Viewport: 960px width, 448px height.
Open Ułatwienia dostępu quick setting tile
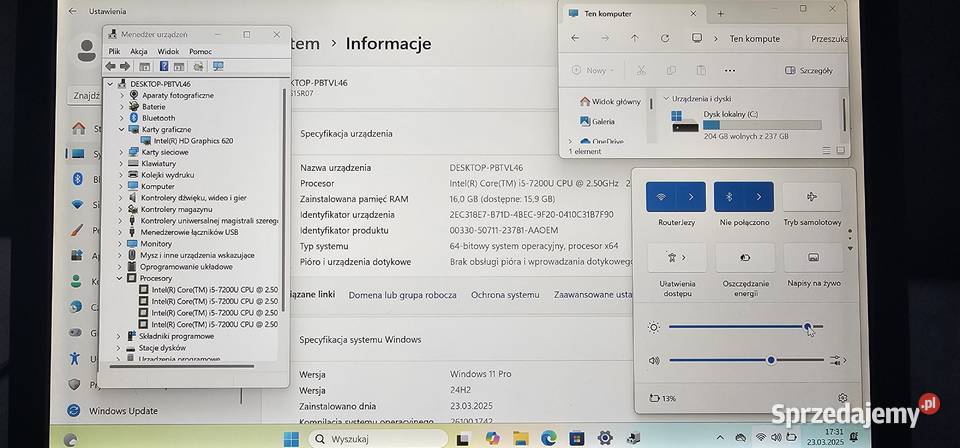(677, 258)
